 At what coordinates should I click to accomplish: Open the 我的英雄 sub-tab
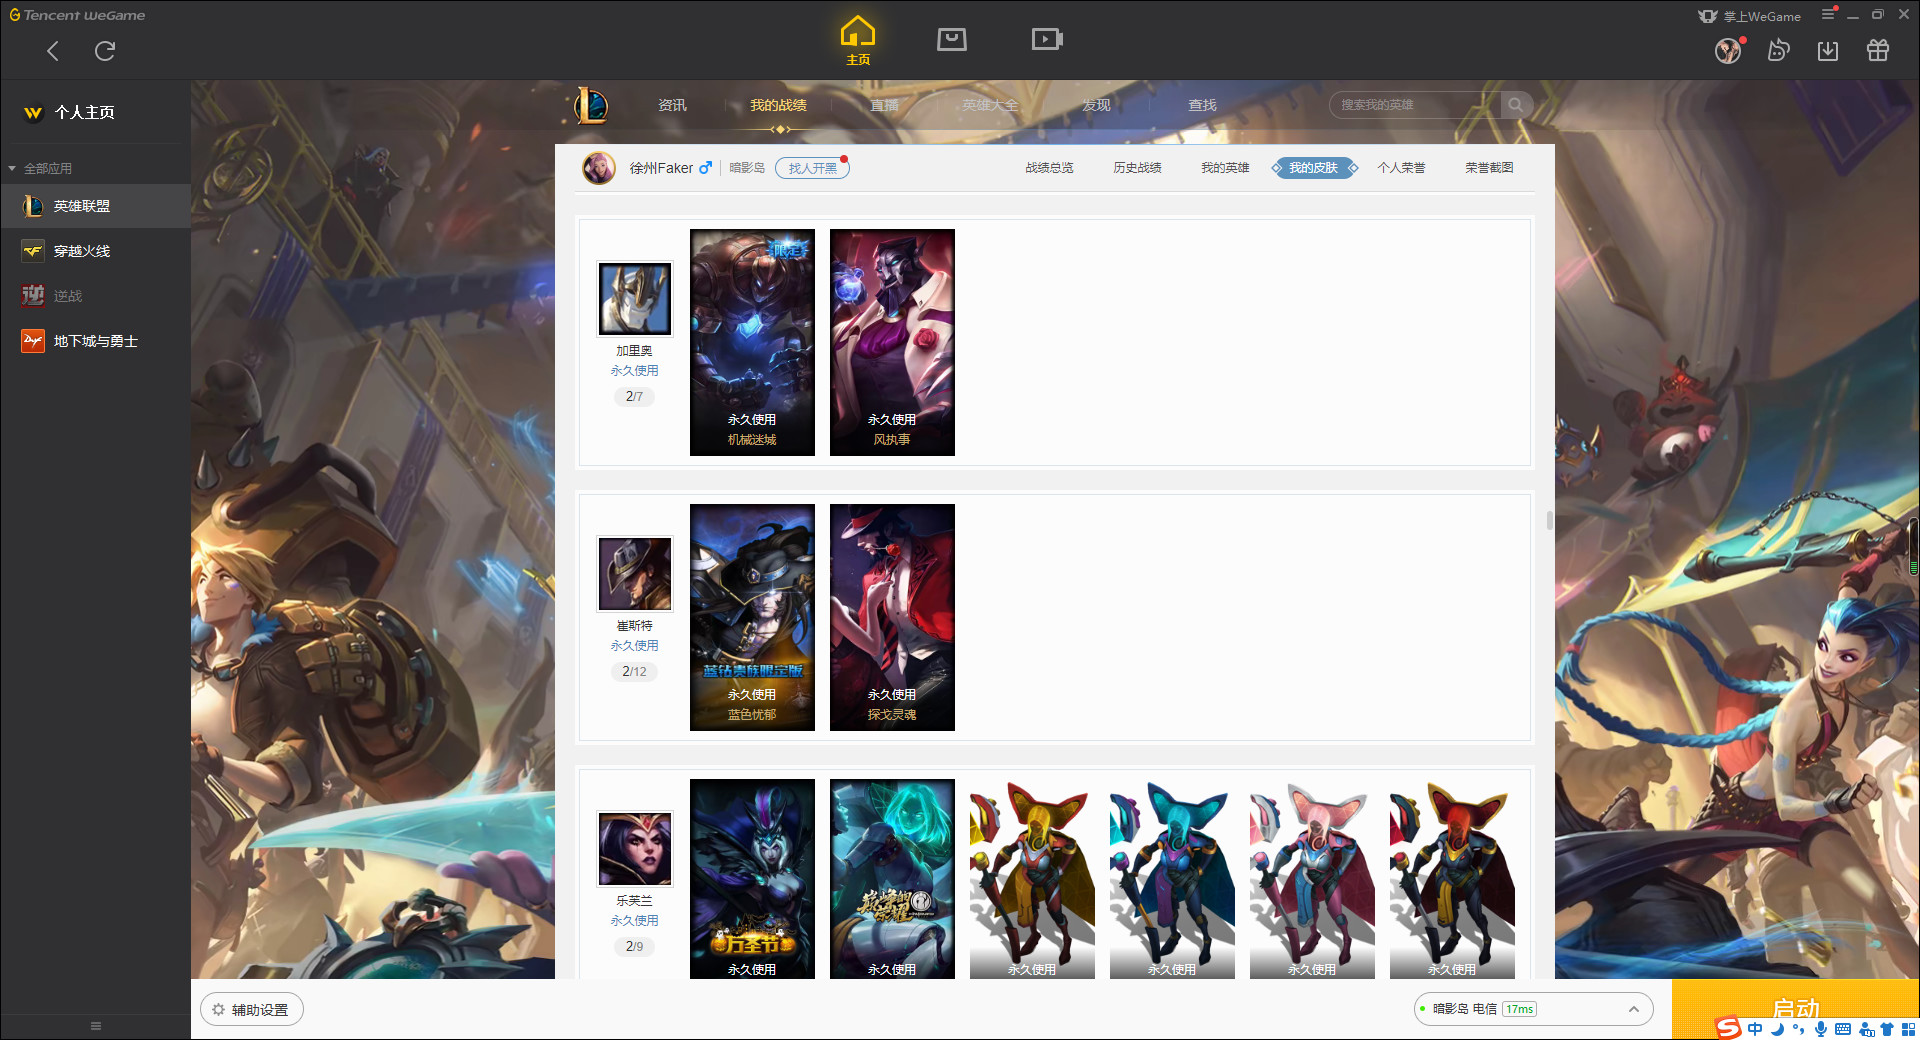coord(1225,168)
